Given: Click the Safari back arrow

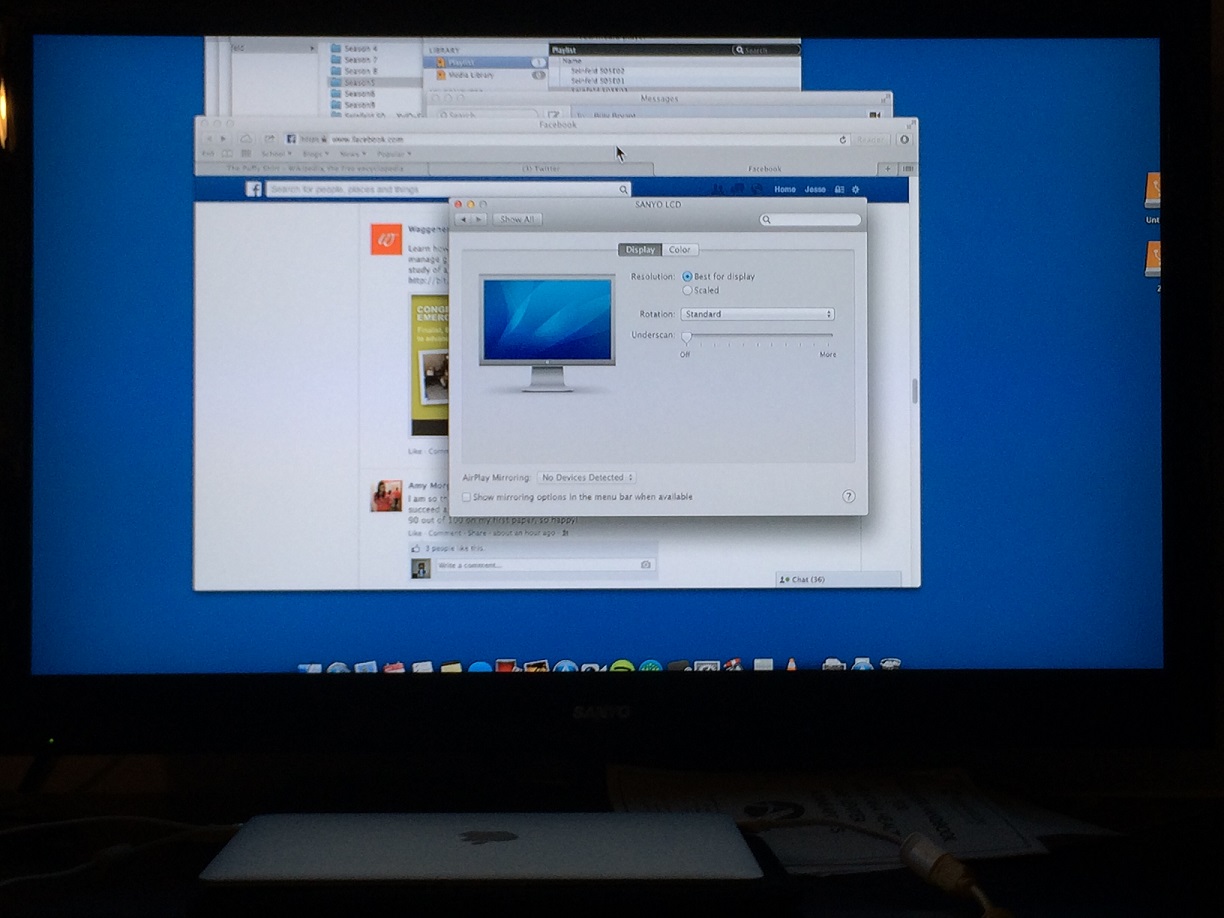Looking at the screenshot, I should pos(209,139).
